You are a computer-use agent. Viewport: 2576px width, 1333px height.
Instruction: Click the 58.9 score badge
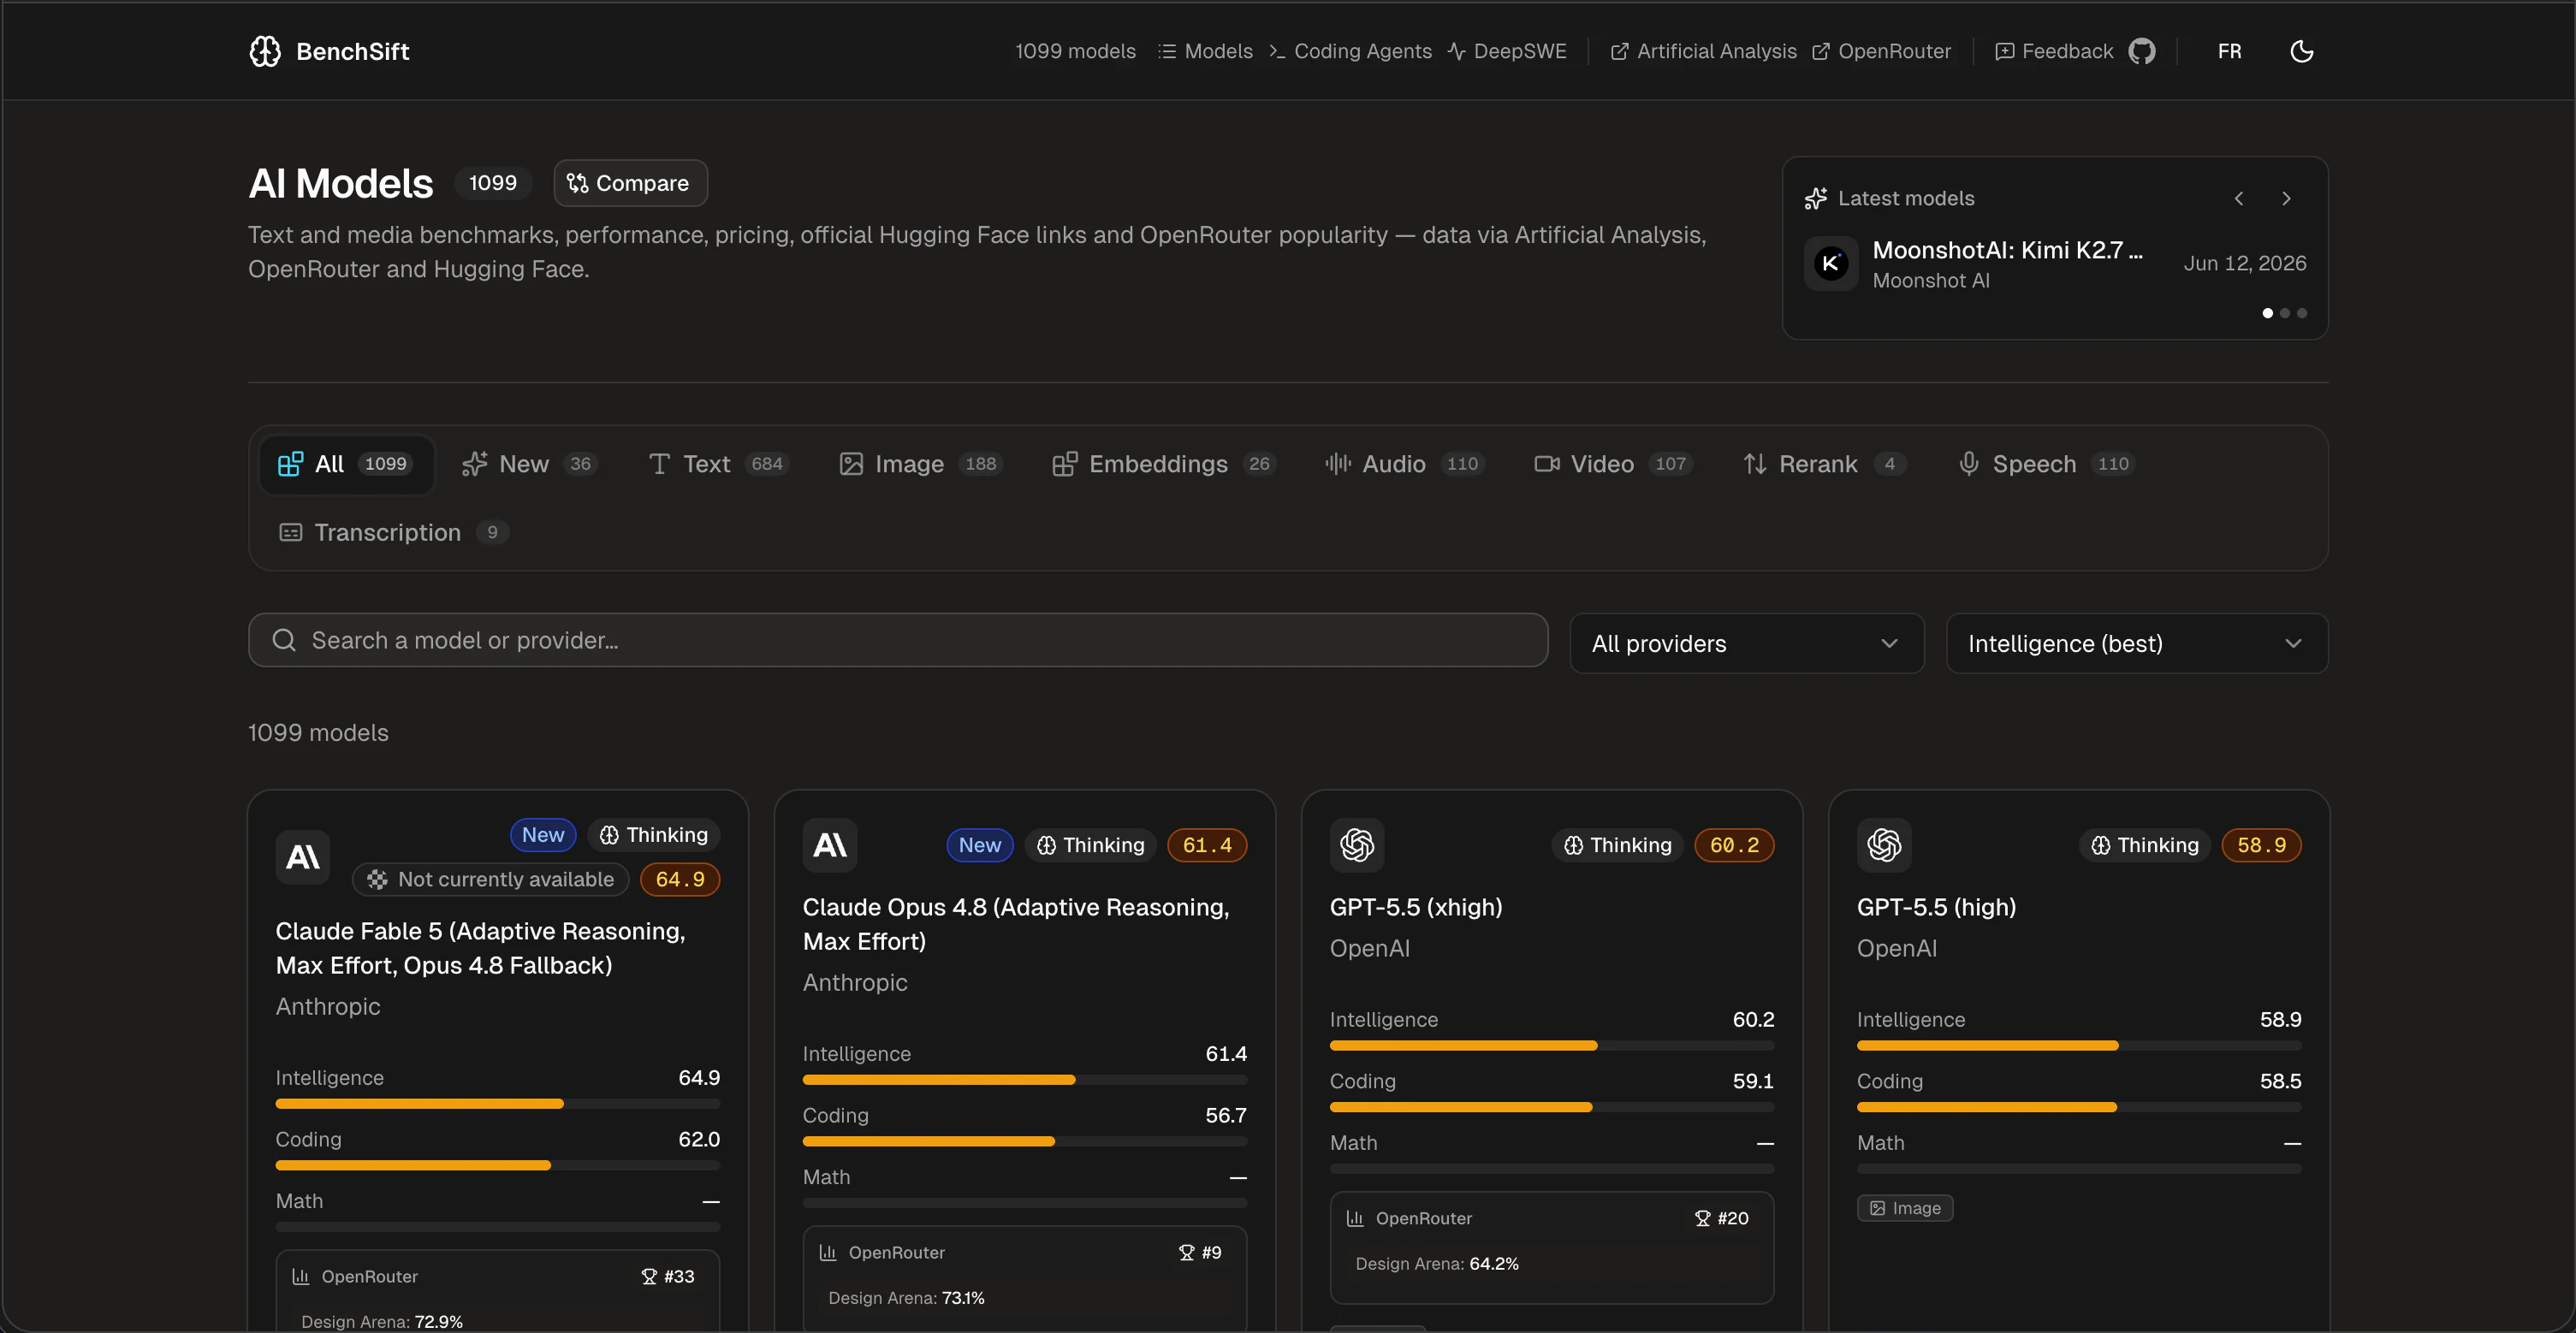click(x=2261, y=845)
